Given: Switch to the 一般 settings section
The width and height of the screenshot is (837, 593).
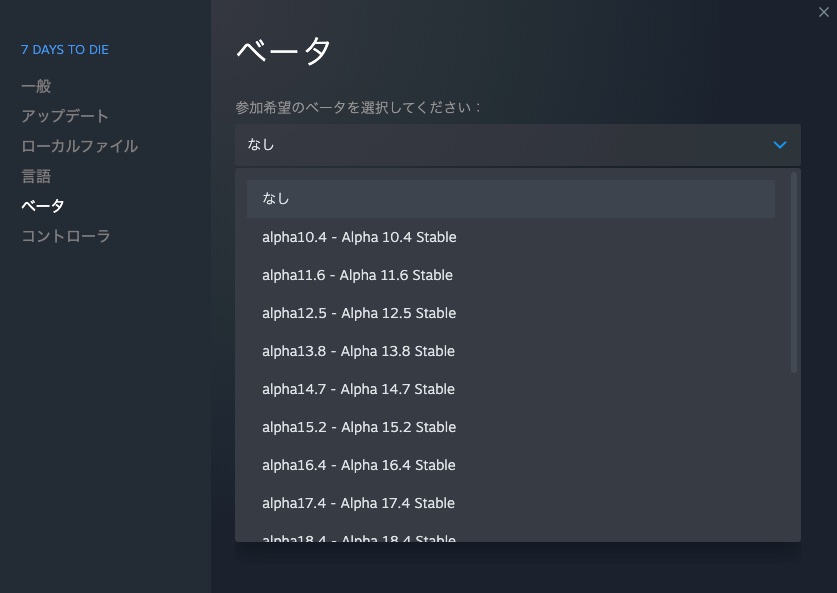Looking at the screenshot, I should [32, 86].
